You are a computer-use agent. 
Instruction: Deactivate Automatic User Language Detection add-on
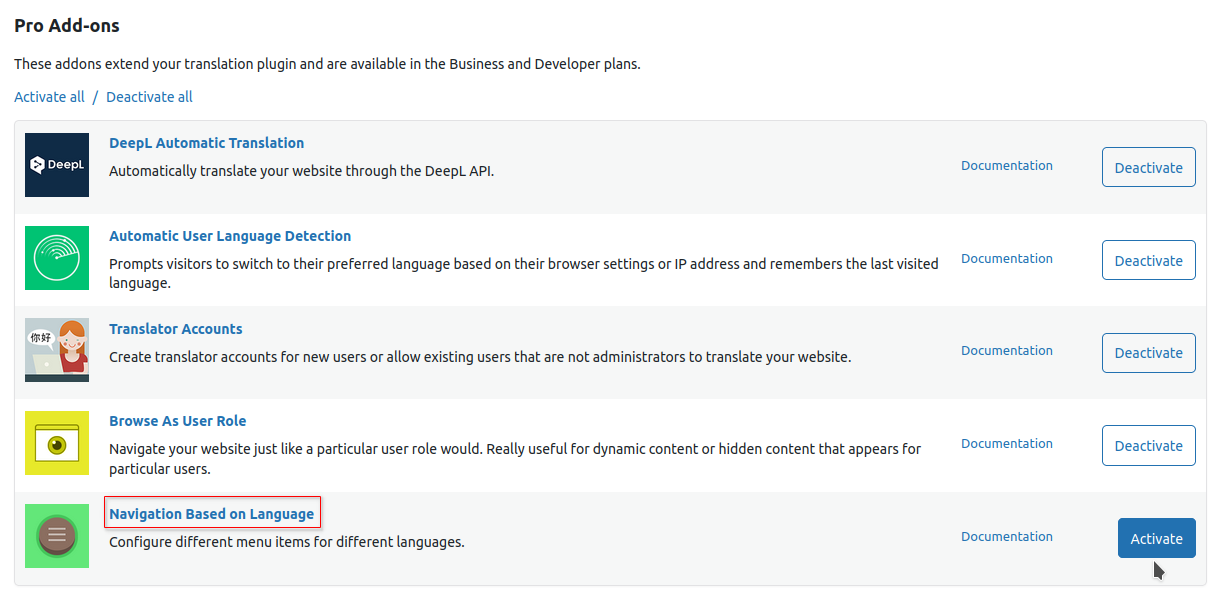pos(1148,260)
